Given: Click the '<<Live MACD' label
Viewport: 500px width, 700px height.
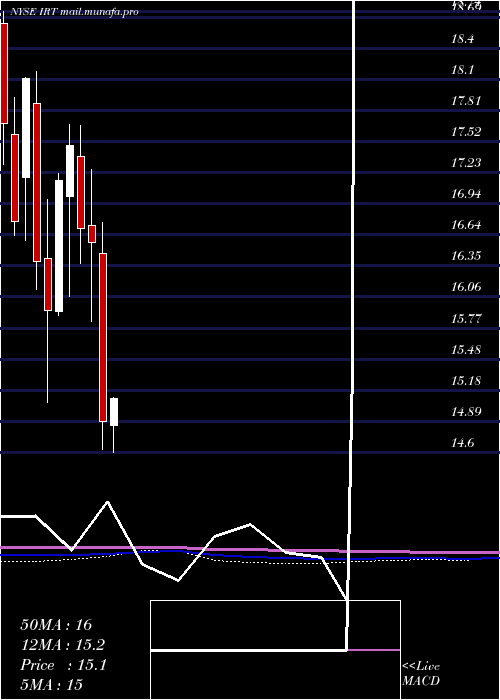Looking at the screenshot, I should tap(421, 673).
